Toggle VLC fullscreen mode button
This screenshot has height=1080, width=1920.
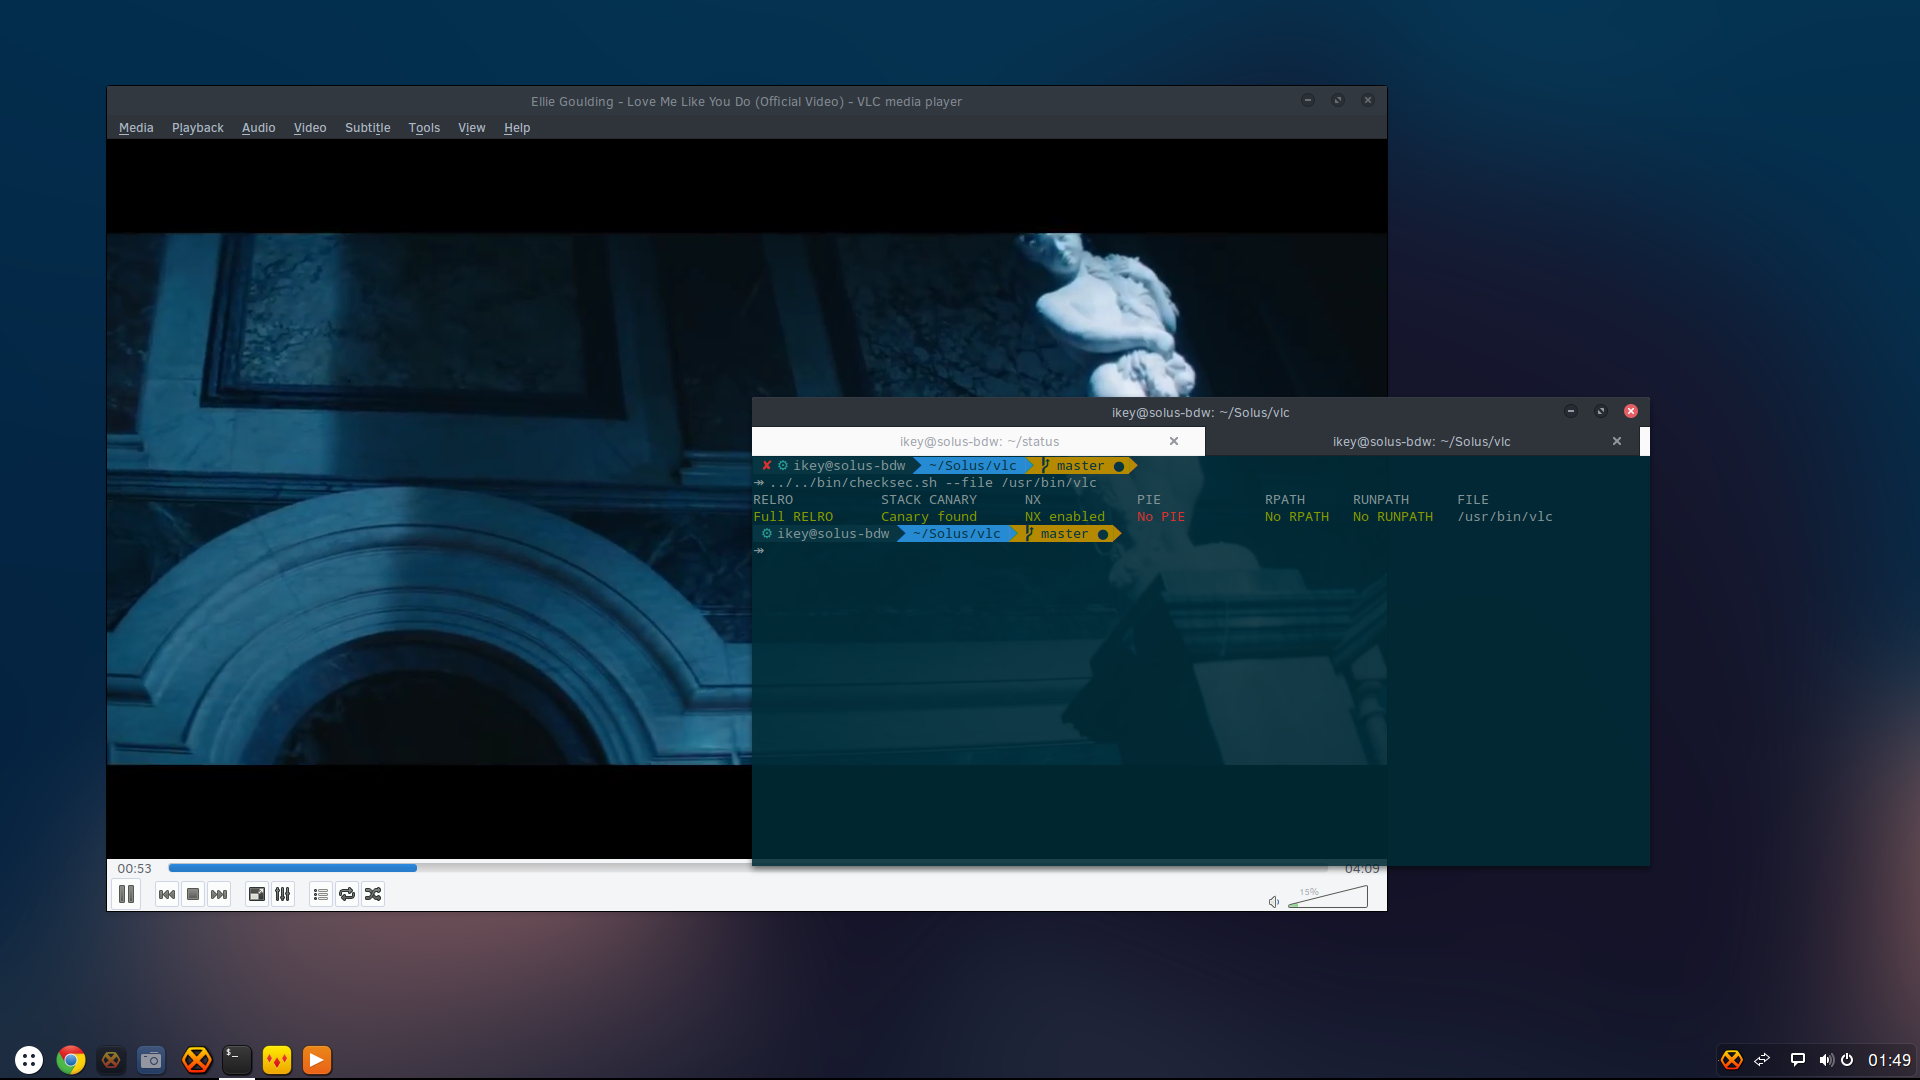coord(257,894)
